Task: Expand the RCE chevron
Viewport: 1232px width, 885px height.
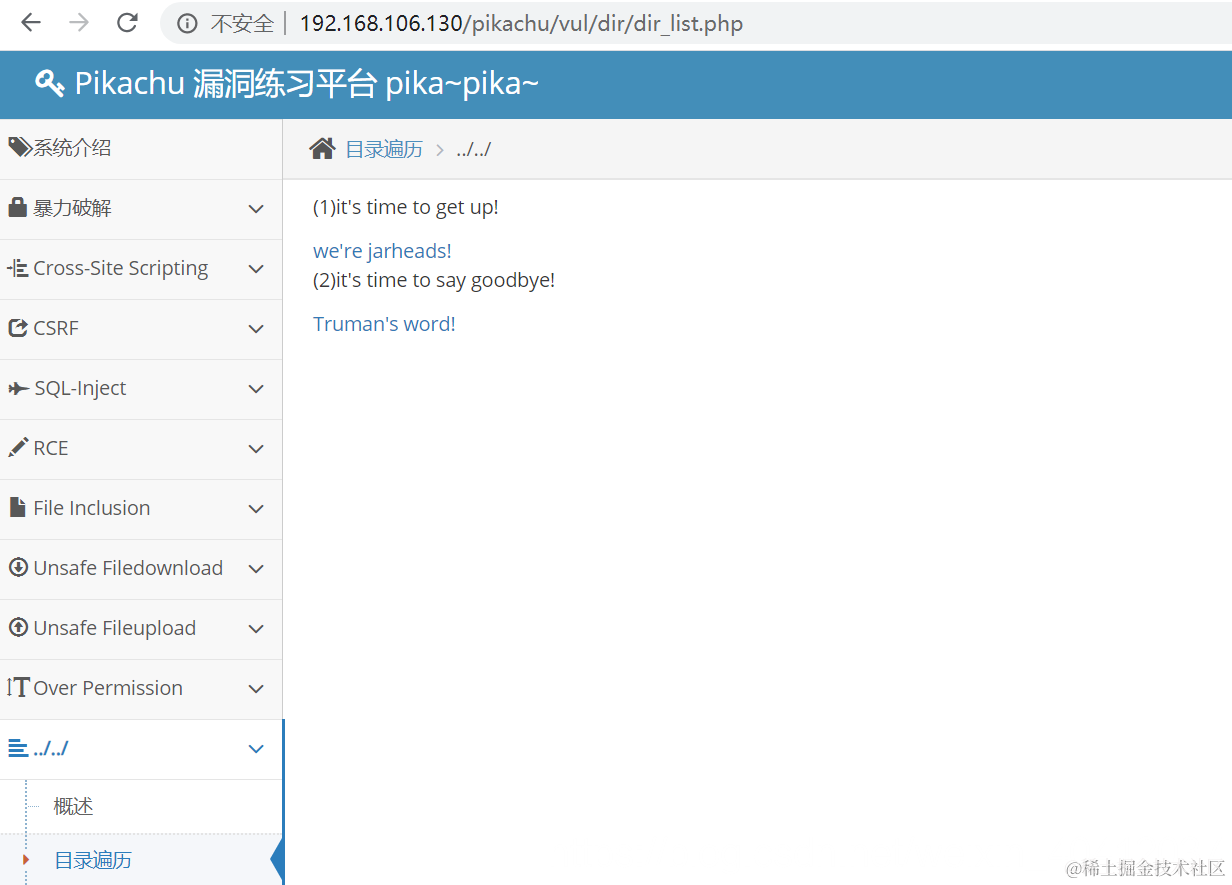Action: [x=256, y=449]
